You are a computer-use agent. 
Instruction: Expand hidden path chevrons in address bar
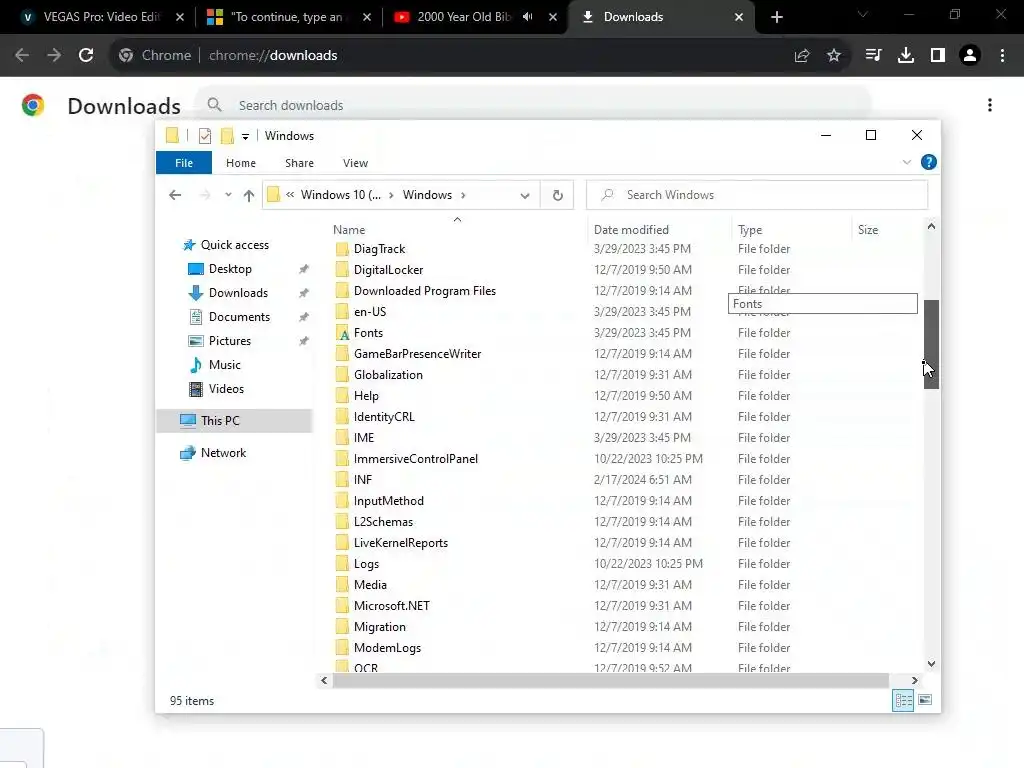coord(290,195)
